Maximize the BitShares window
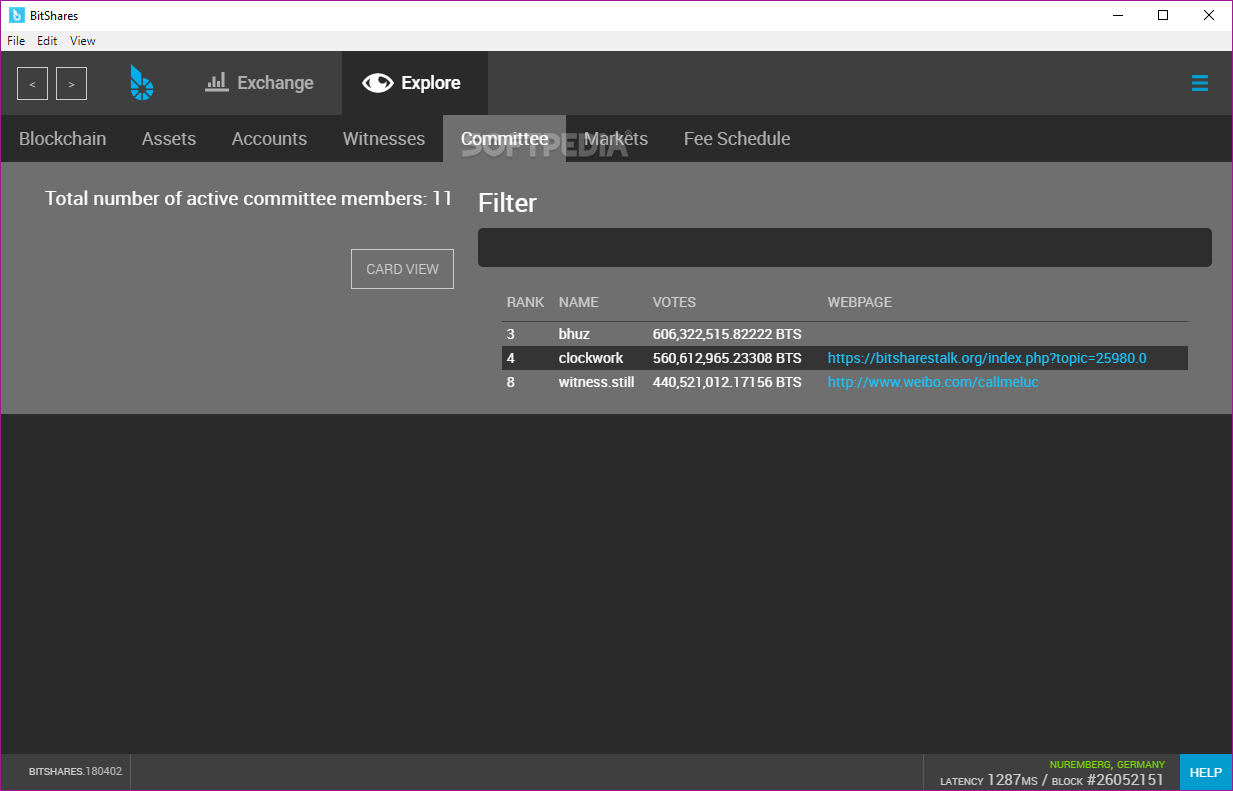Viewport: 1233px width, 791px height. coord(1163,15)
